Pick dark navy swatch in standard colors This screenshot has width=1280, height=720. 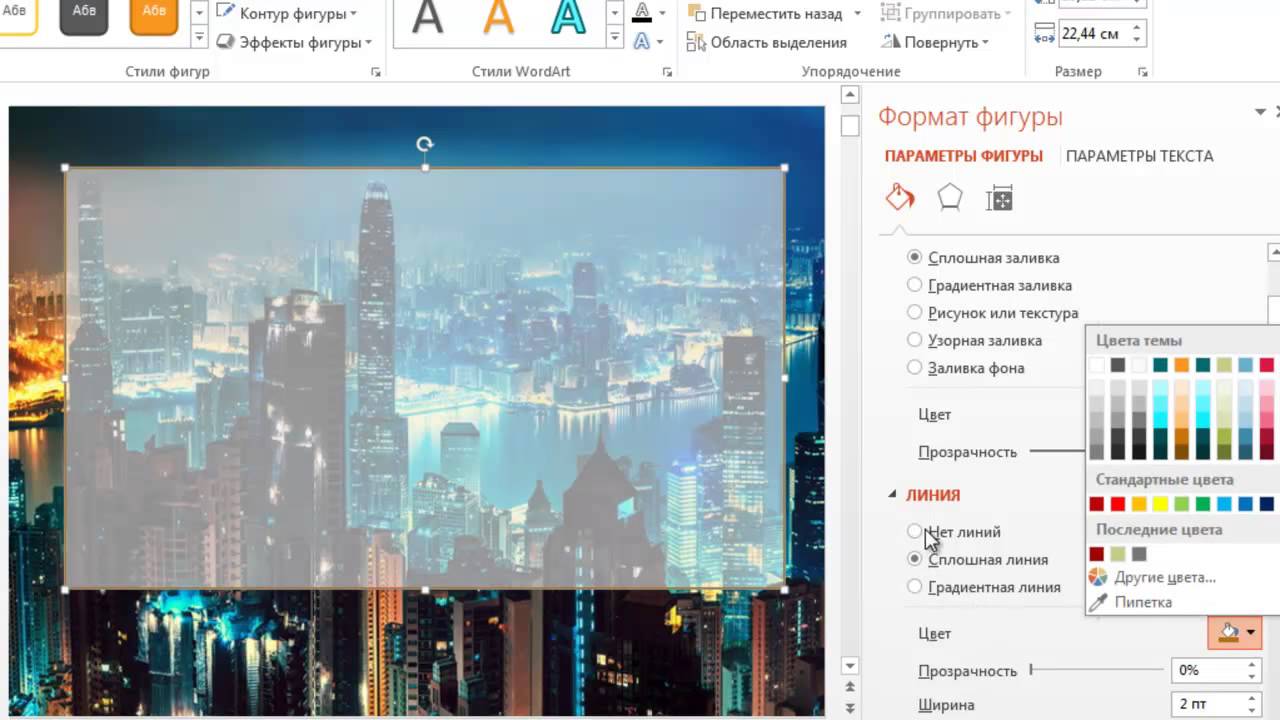tap(1267, 504)
